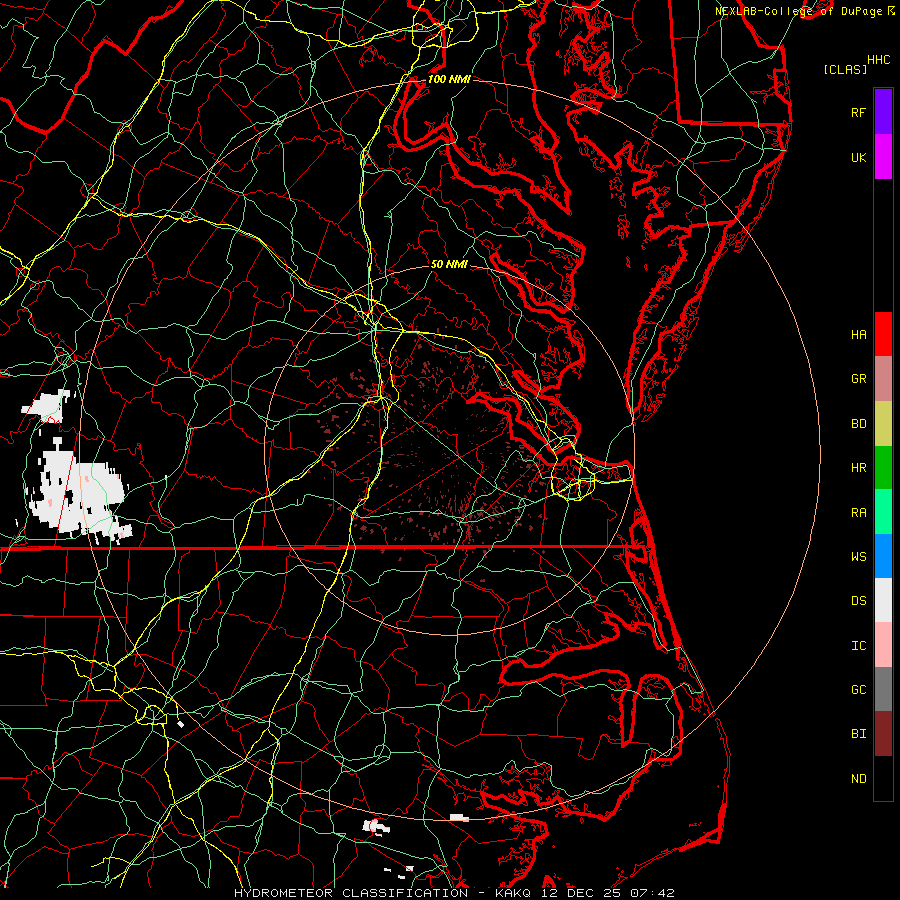Viewport: 900px width, 900px height.
Task: Click the UK legend label
Action: [x=858, y=157]
